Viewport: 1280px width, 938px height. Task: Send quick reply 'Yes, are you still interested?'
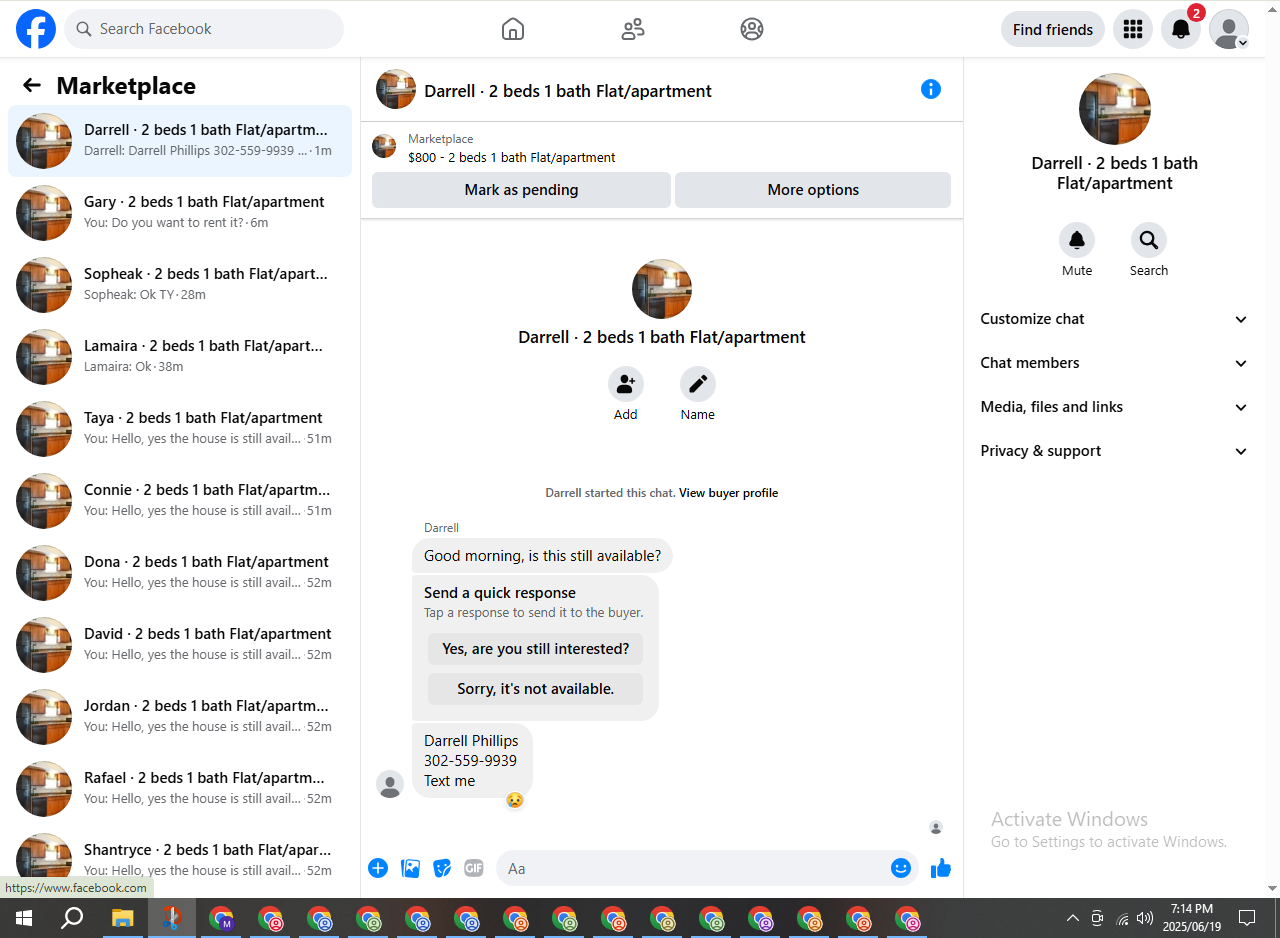point(536,649)
